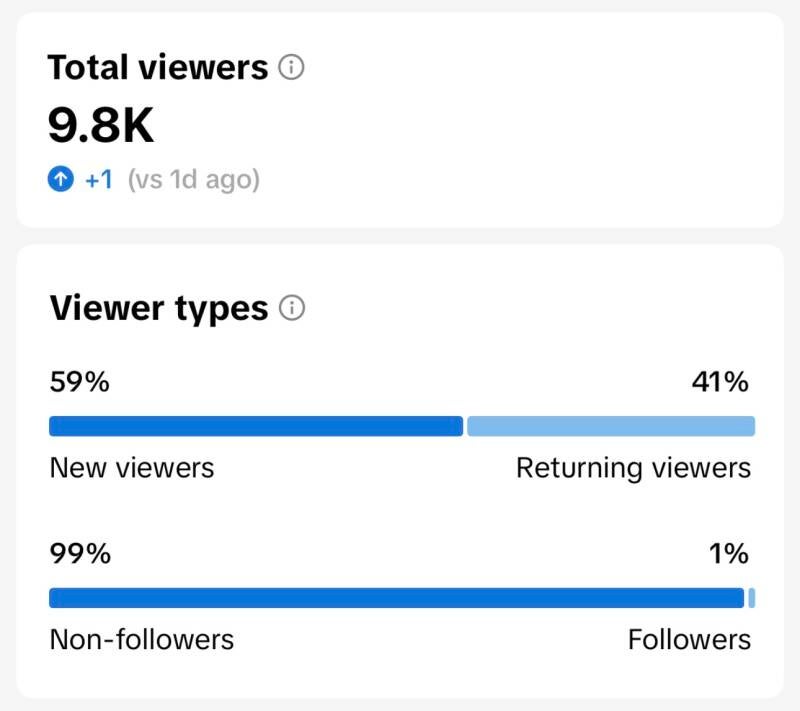Click the Viewer types heading
Viewport: 800px width, 711px height.
(158, 308)
